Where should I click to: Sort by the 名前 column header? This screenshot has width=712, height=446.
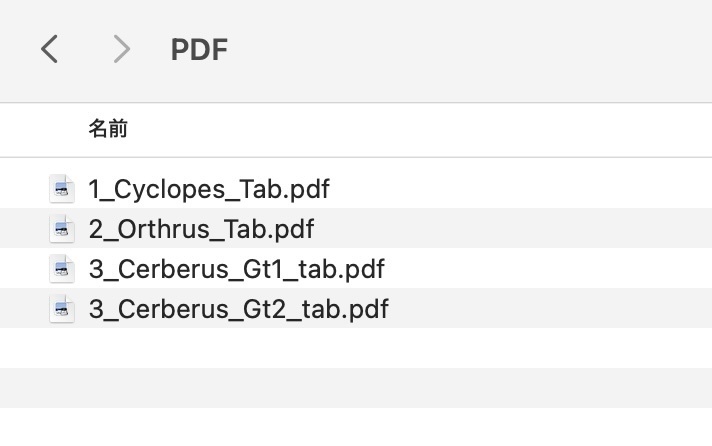pos(108,129)
